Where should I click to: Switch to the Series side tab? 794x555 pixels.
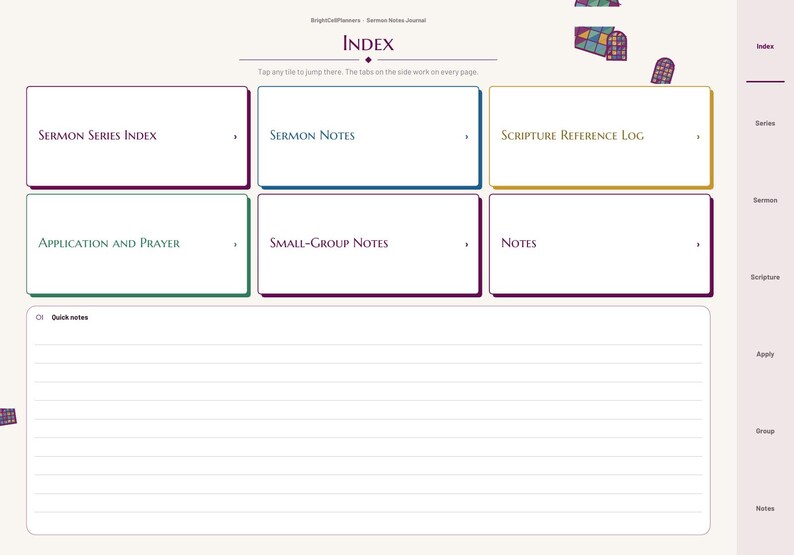click(765, 123)
